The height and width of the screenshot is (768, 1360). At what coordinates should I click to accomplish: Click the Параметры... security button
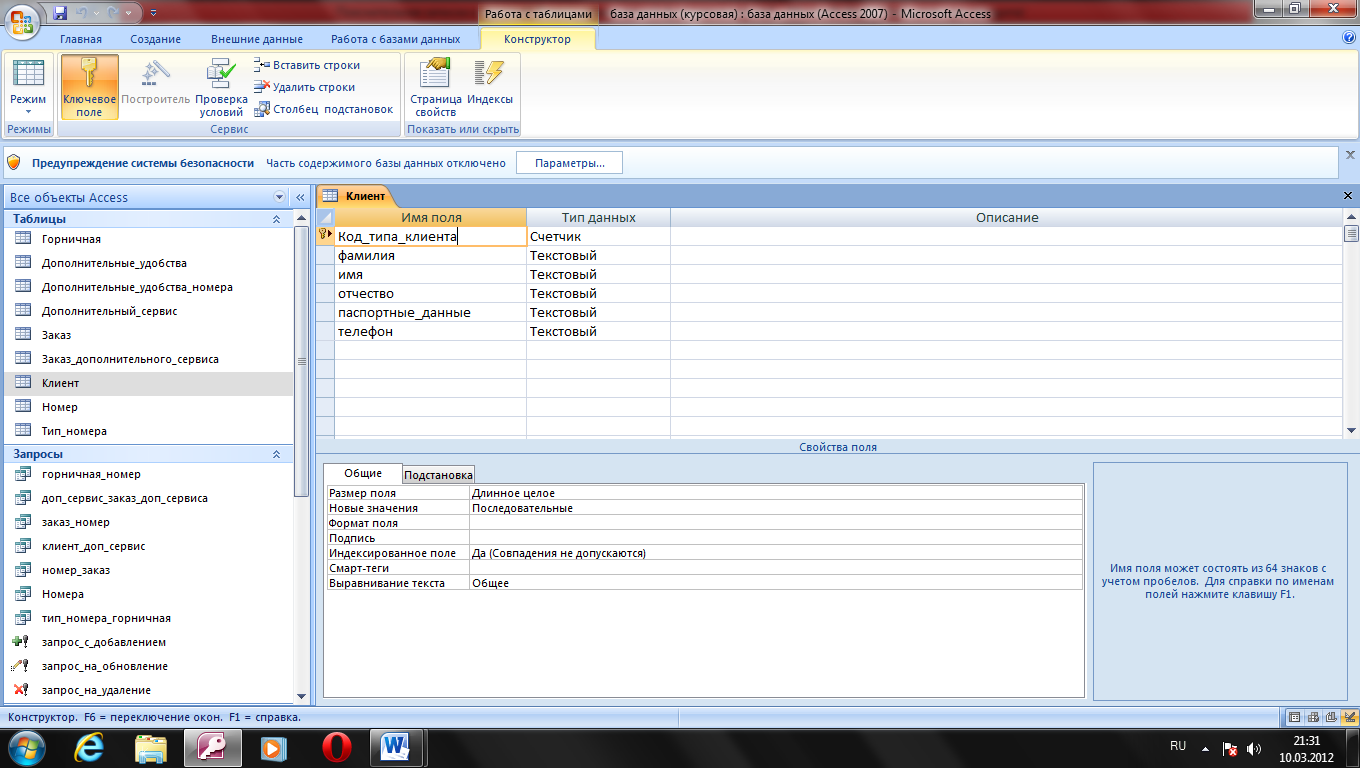(x=569, y=163)
